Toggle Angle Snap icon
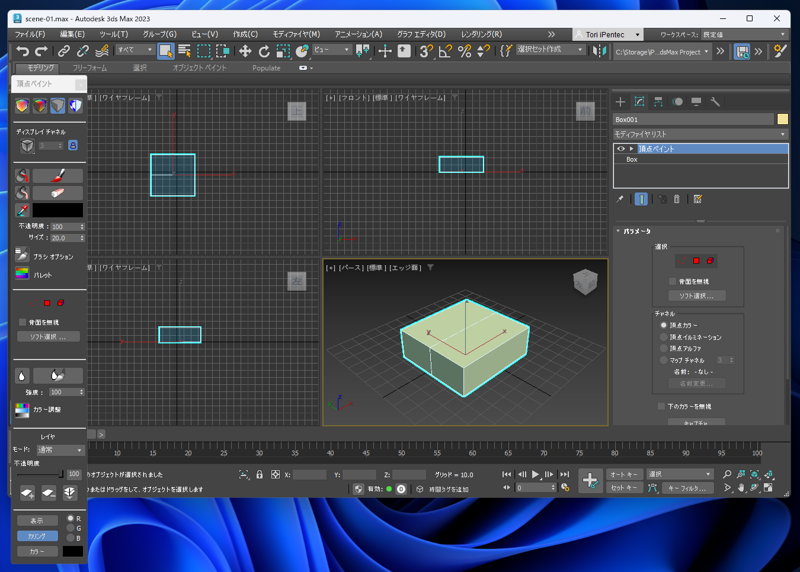This screenshot has height=572, width=800. point(445,51)
